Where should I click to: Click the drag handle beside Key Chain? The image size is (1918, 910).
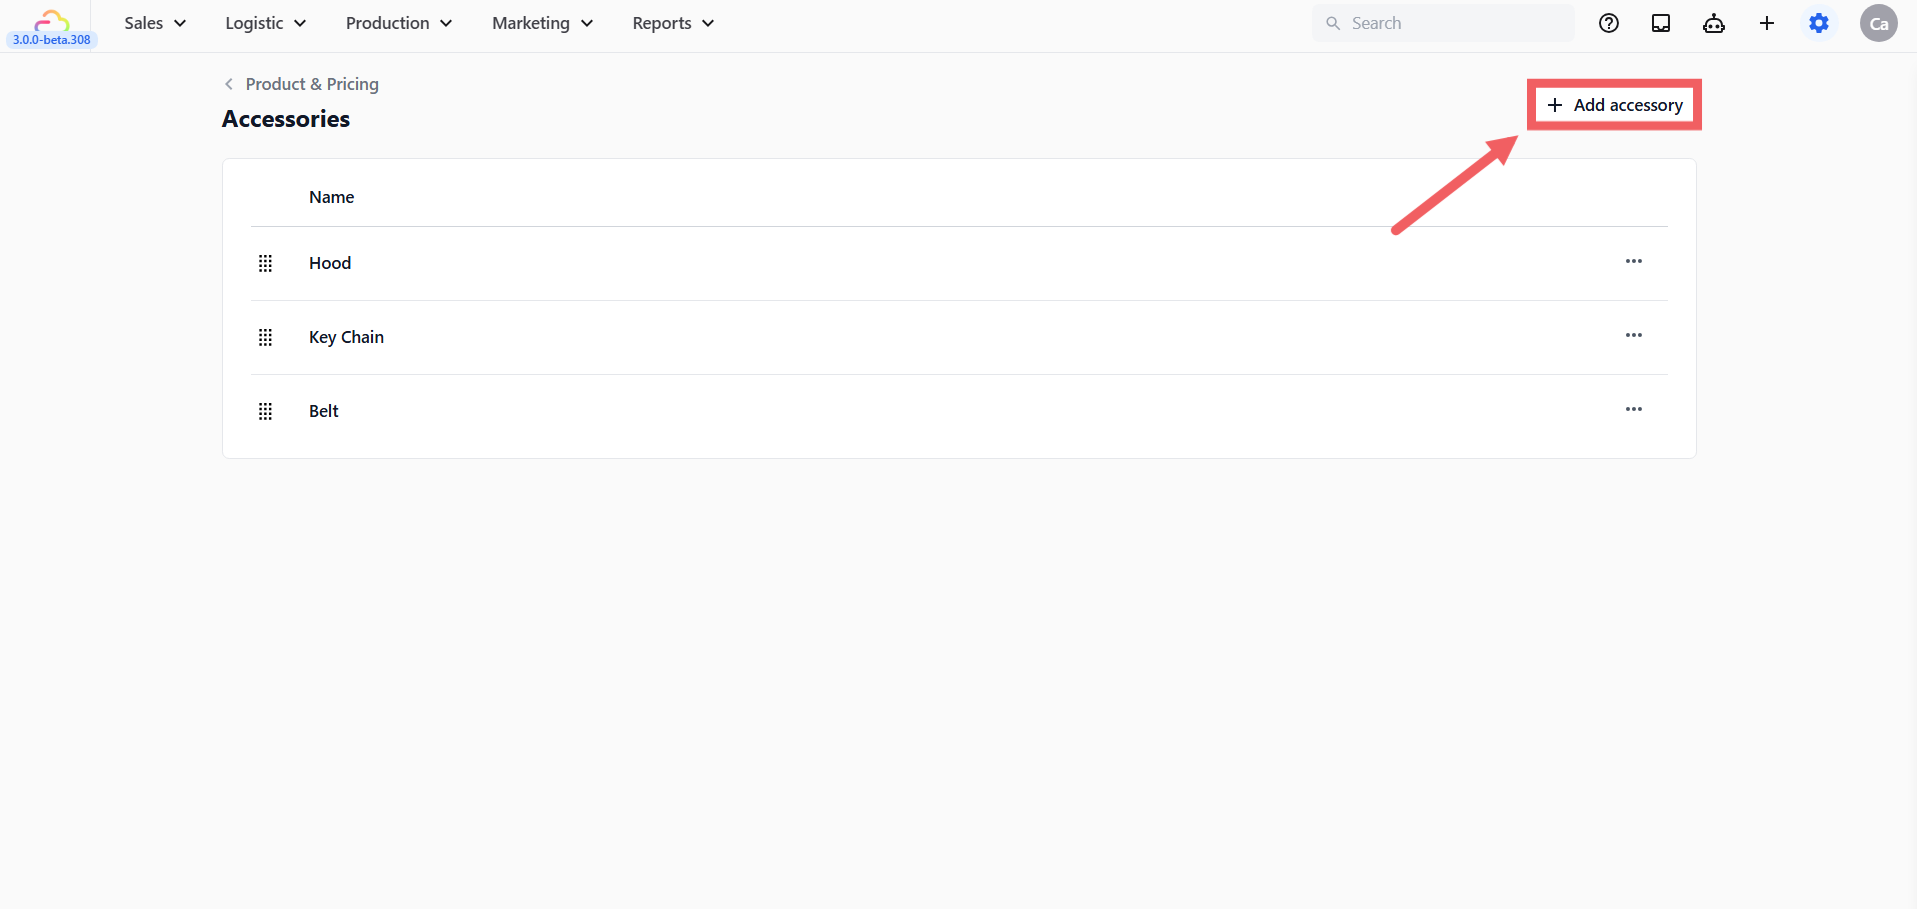pos(265,337)
